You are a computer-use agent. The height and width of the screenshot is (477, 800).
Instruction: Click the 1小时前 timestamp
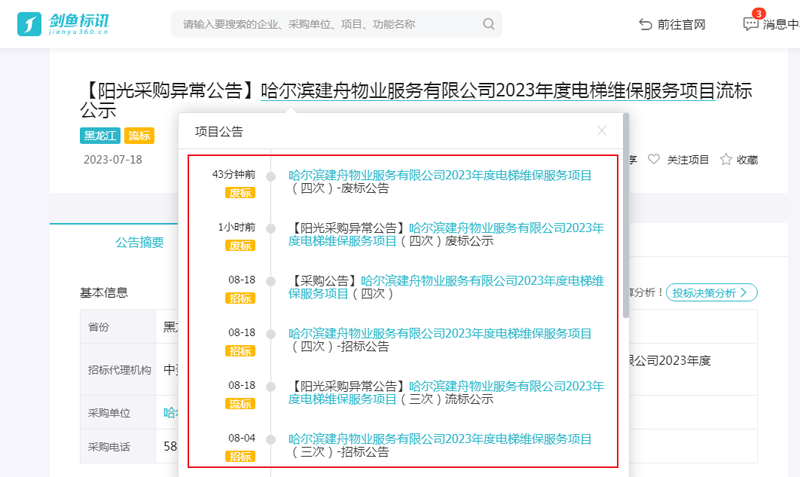tap(237, 227)
